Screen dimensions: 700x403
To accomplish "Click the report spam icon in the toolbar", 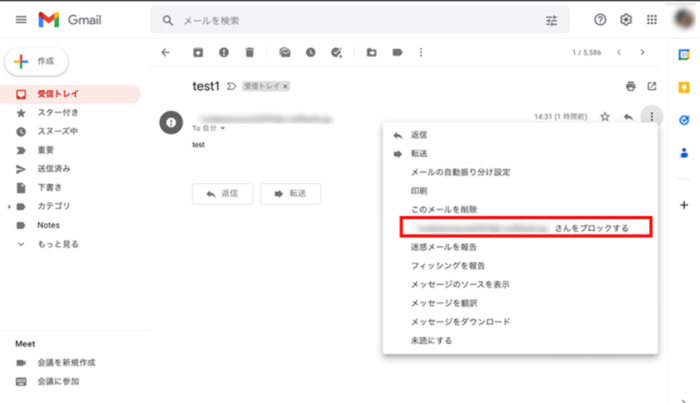I will (223, 52).
